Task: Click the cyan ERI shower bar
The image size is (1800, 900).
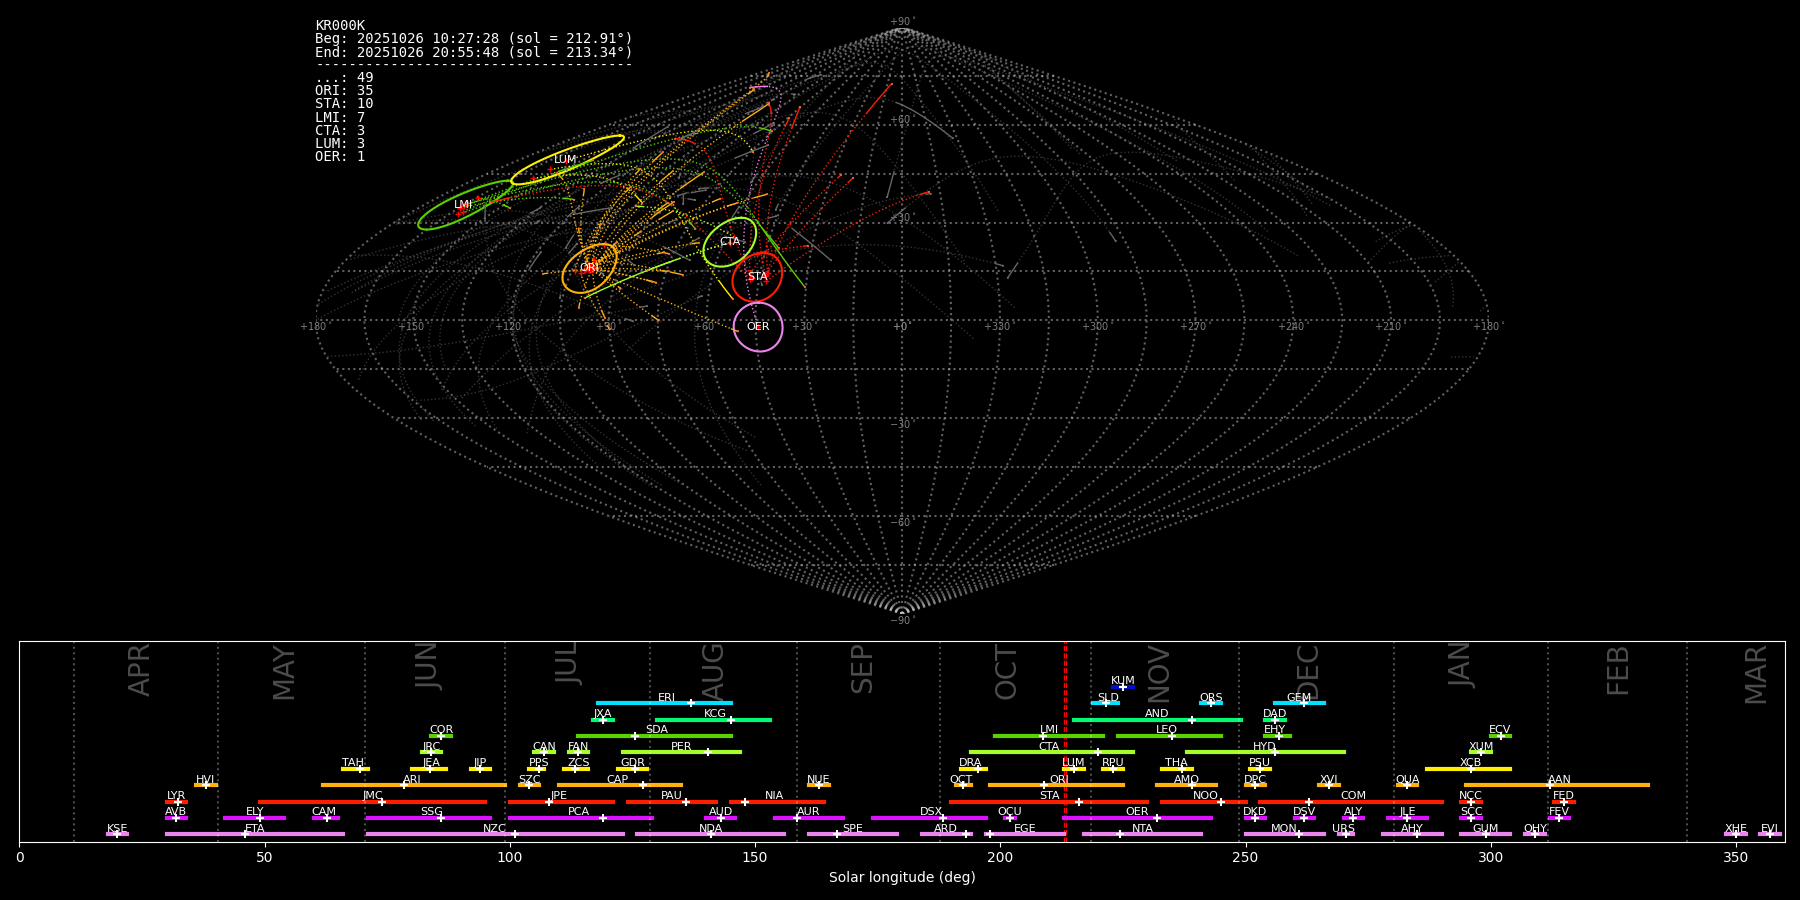Action: pos(664,703)
